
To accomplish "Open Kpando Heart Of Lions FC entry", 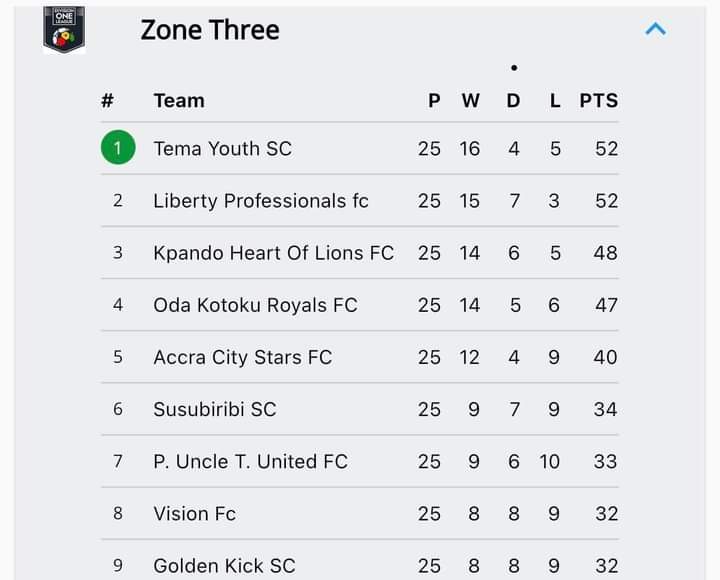I will (360, 253).
